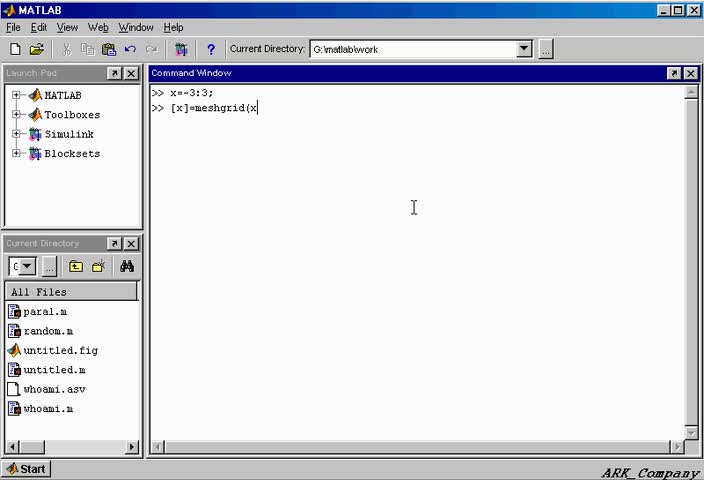Close the Launch Pad panel
The width and height of the screenshot is (704, 480).
click(x=131, y=73)
